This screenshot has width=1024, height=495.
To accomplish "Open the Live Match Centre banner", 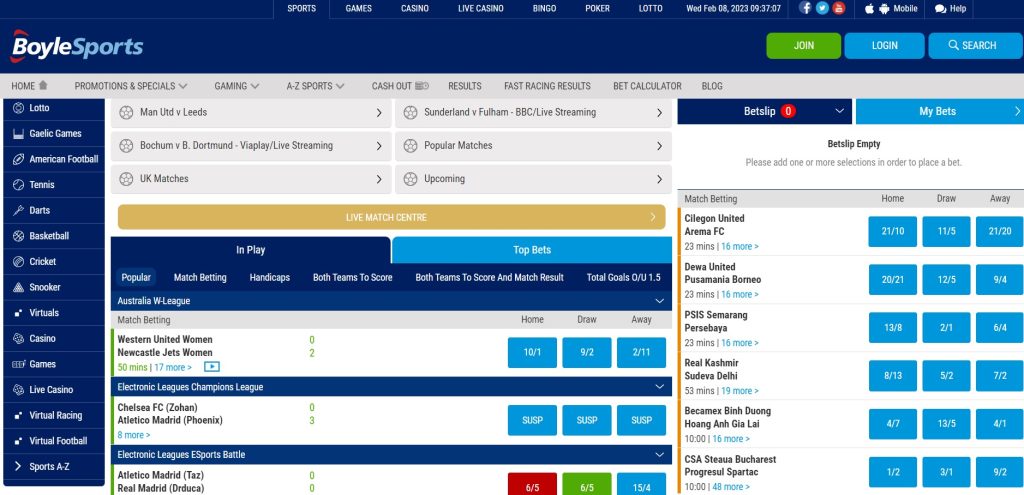I will pyautogui.click(x=391, y=217).
